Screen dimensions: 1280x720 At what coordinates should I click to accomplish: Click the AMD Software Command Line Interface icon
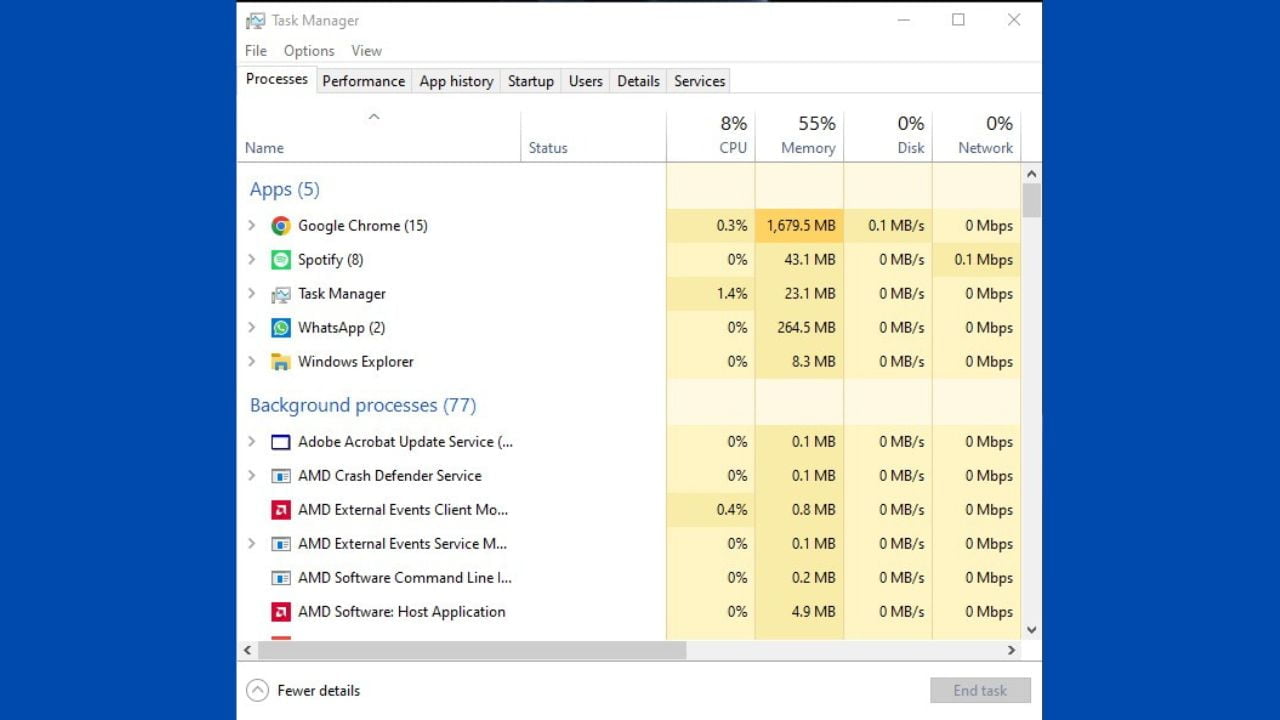(281, 578)
